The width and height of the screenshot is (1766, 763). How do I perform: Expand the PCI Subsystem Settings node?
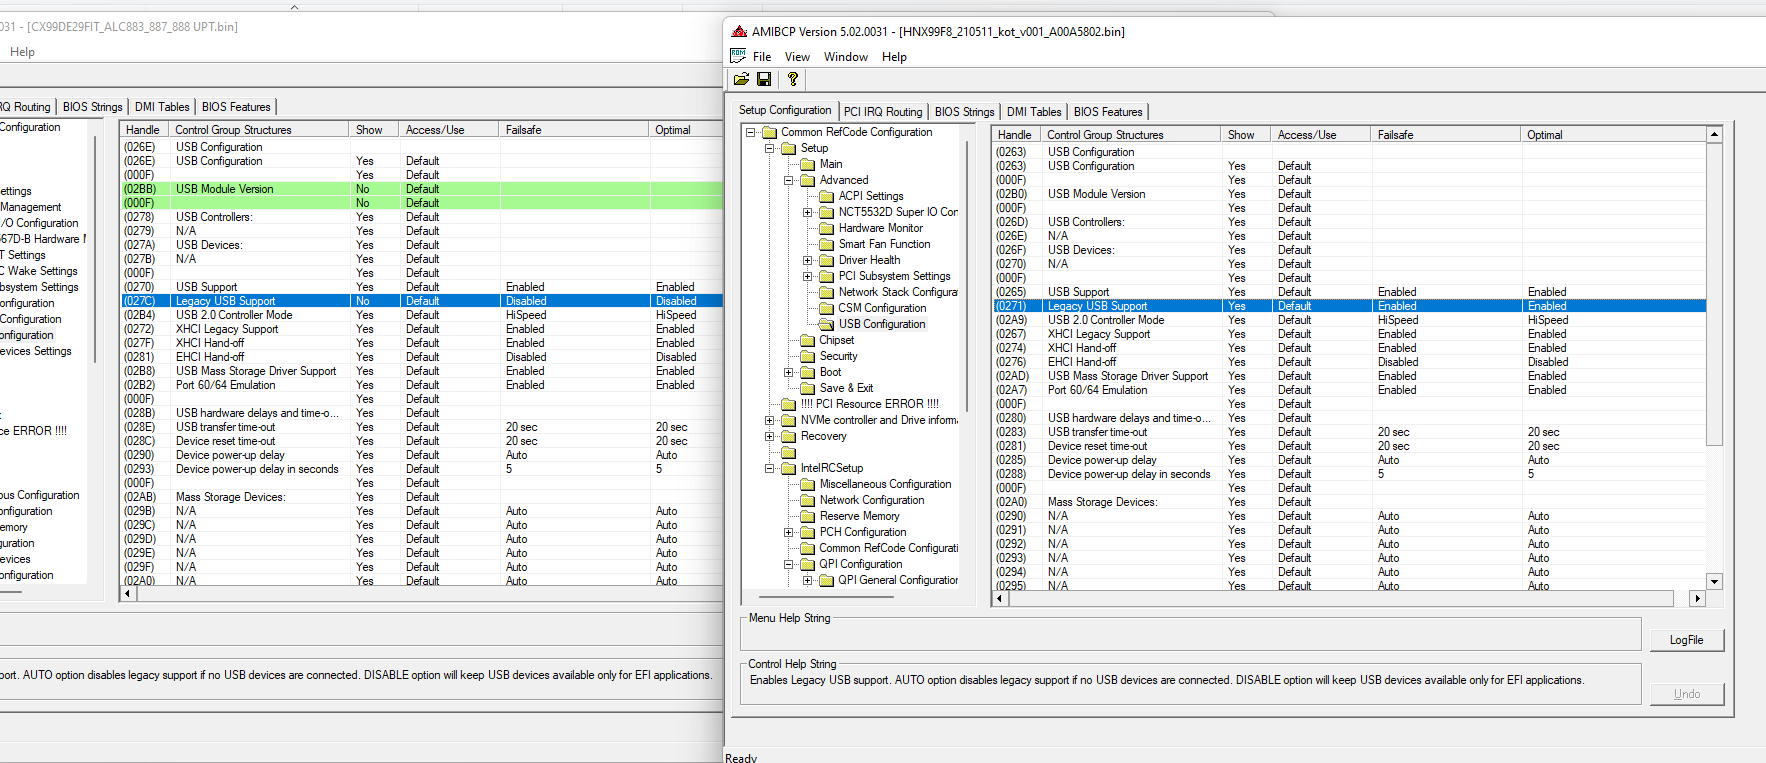808,277
